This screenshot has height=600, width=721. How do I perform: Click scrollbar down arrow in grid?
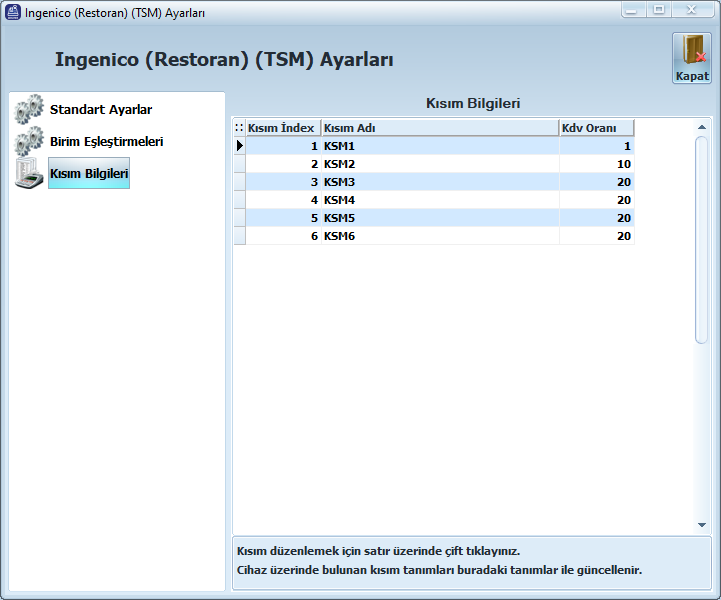(x=702, y=524)
